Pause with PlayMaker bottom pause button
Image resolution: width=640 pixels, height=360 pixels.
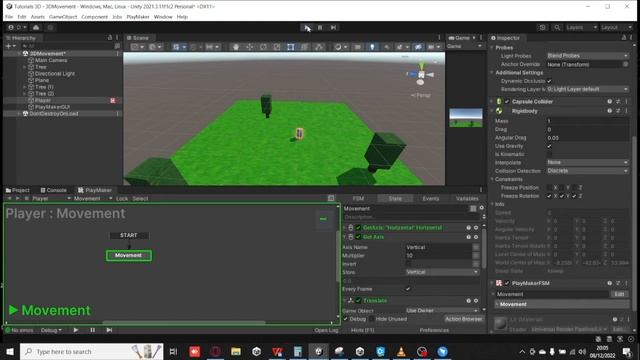[x=93, y=330]
